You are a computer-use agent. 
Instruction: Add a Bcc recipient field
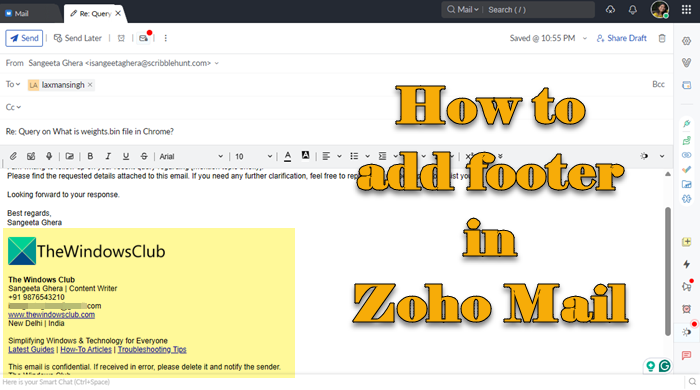(x=658, y=84)
